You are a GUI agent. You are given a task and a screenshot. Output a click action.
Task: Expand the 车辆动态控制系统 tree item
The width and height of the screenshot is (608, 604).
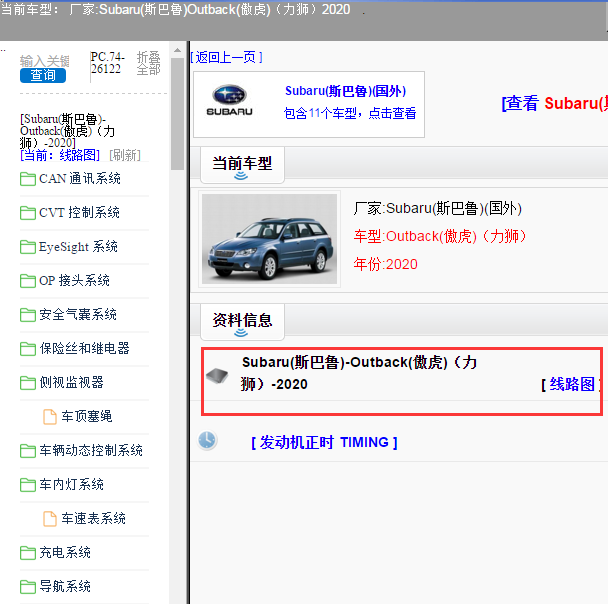pos(91,450)
